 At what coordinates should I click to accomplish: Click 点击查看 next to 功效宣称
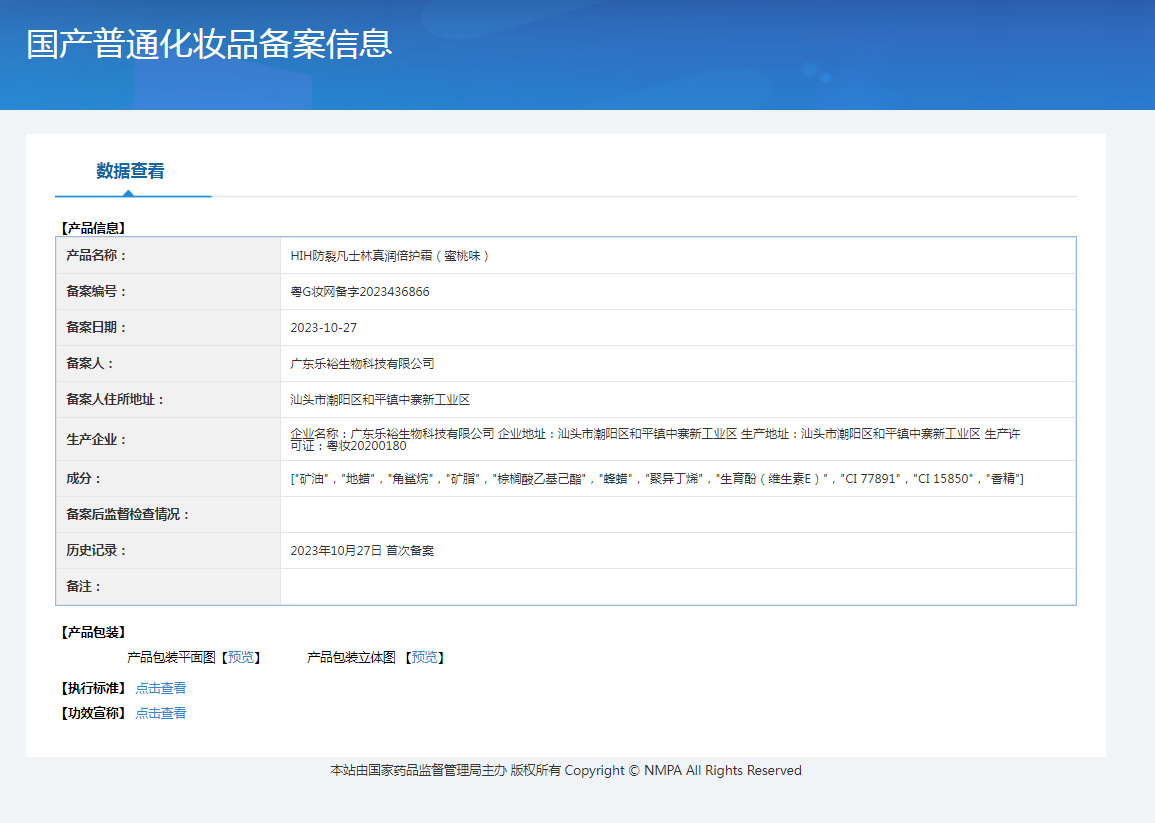pyautogui.click(x=161, y=713)
